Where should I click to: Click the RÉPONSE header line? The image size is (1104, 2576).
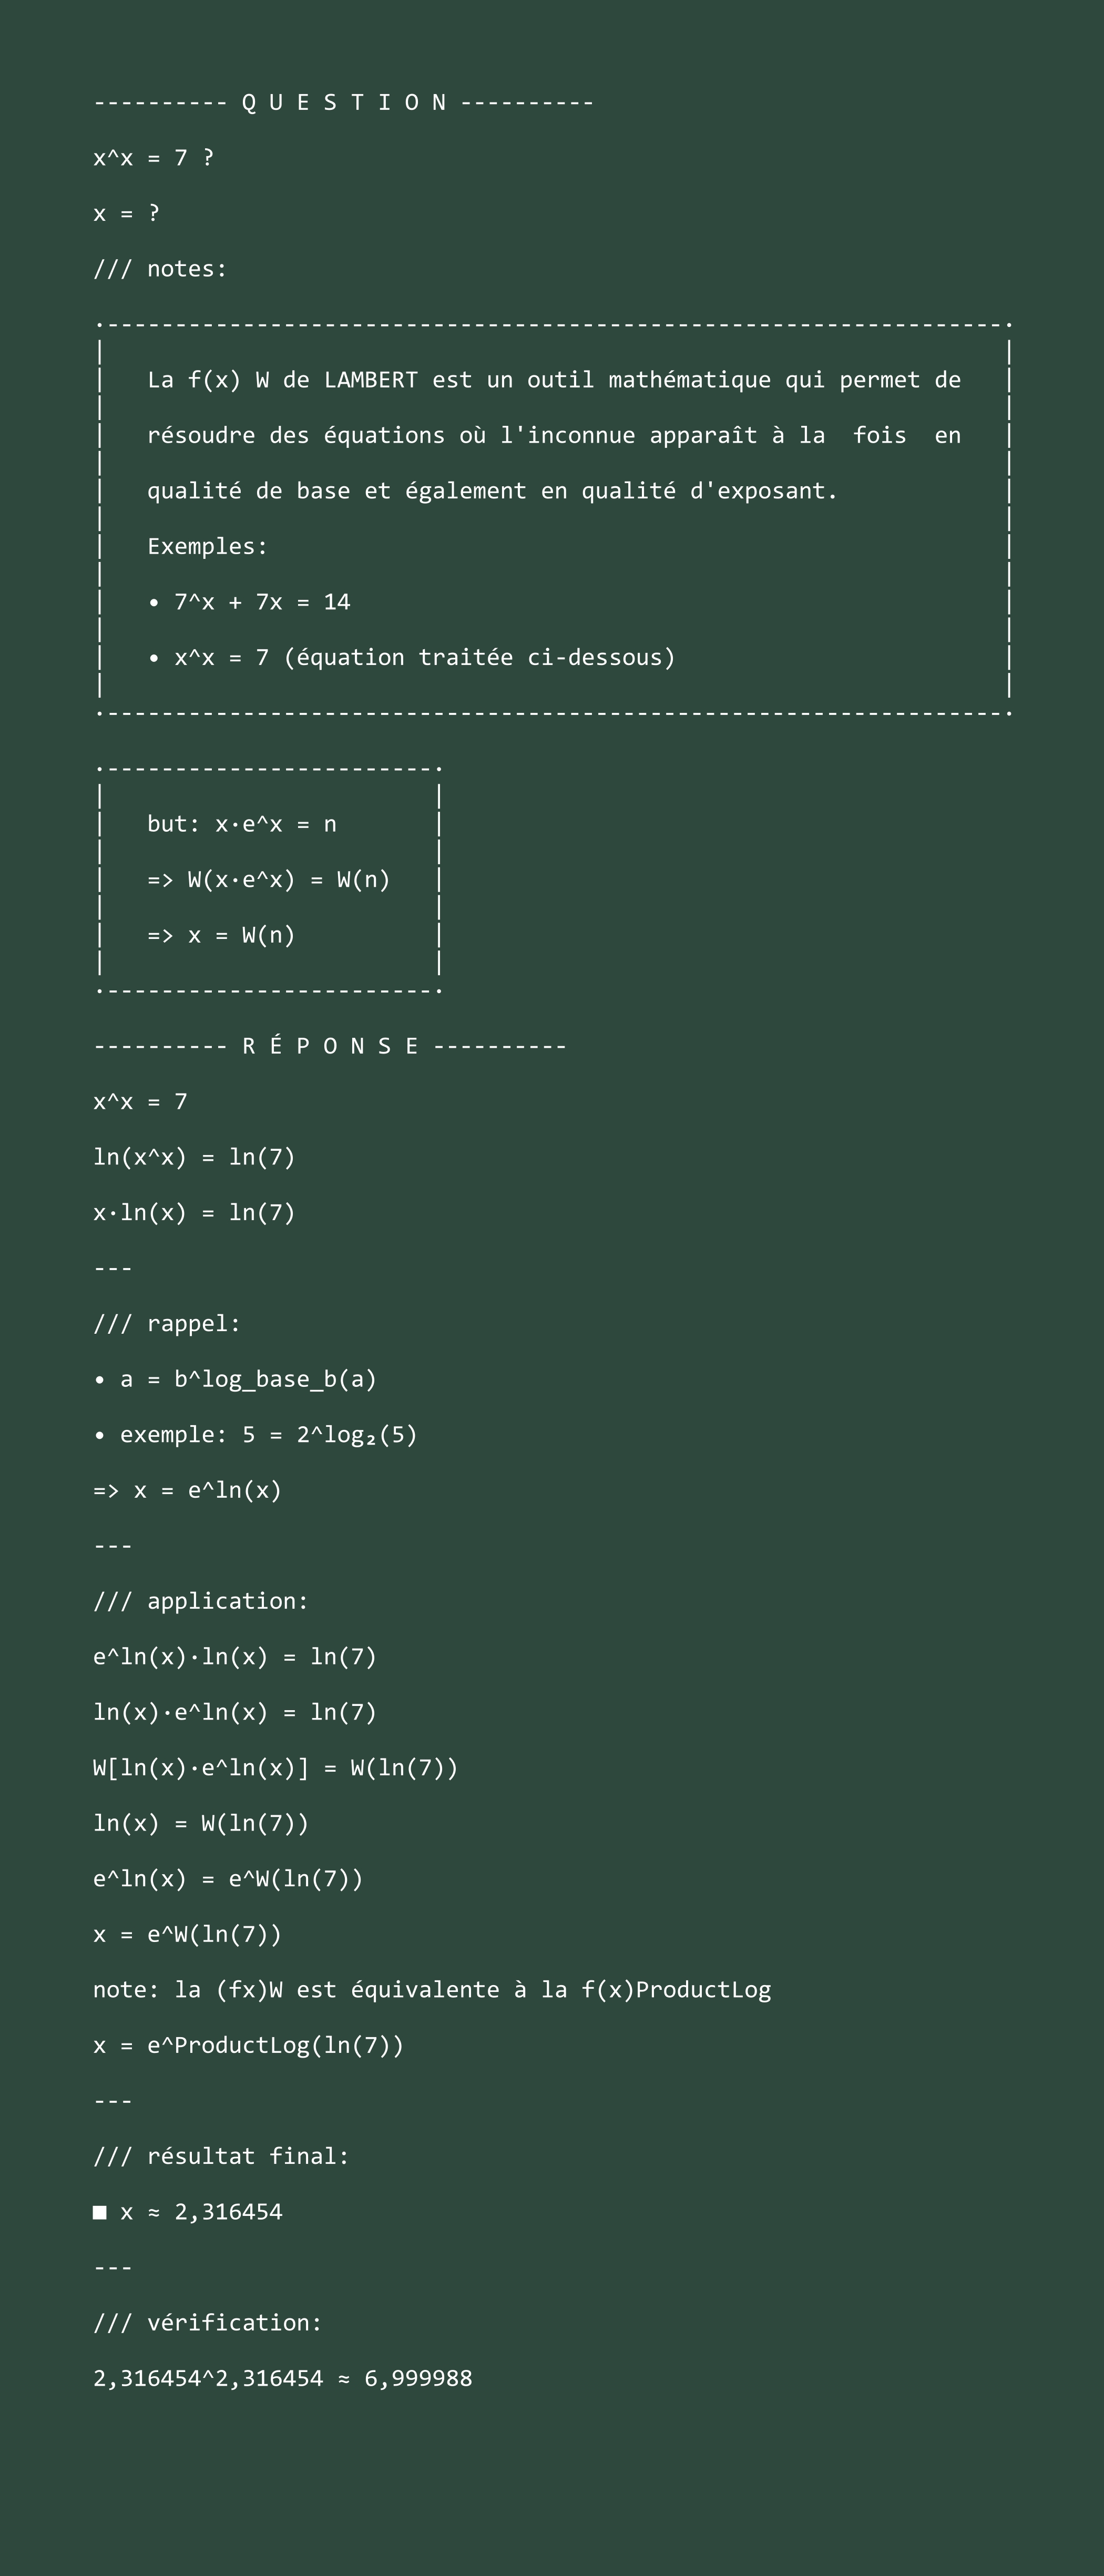tap(330, 1046)
